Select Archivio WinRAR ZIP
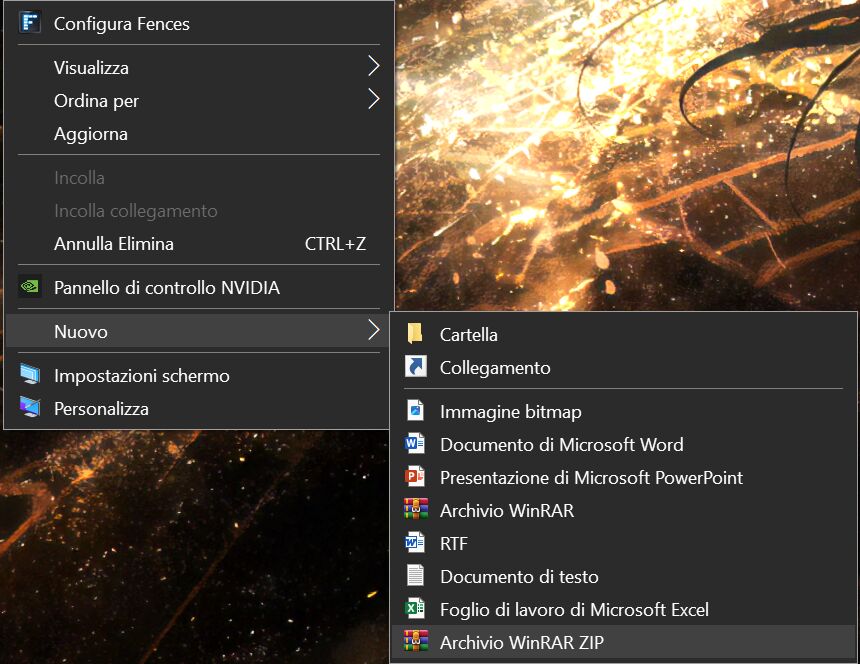Viewport: 860px width, 664px height. (624, 642)
